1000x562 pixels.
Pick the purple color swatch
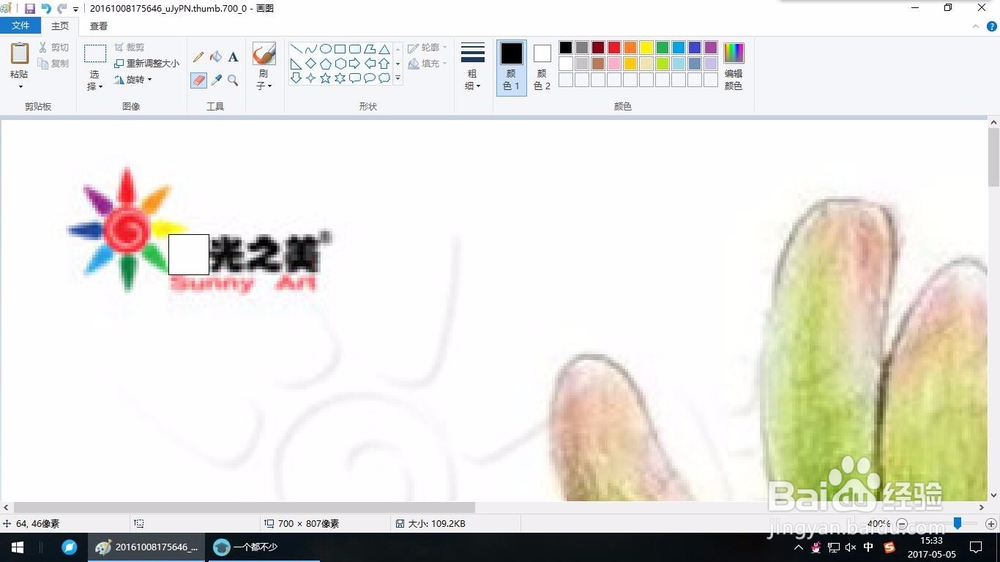pos(710,48)
